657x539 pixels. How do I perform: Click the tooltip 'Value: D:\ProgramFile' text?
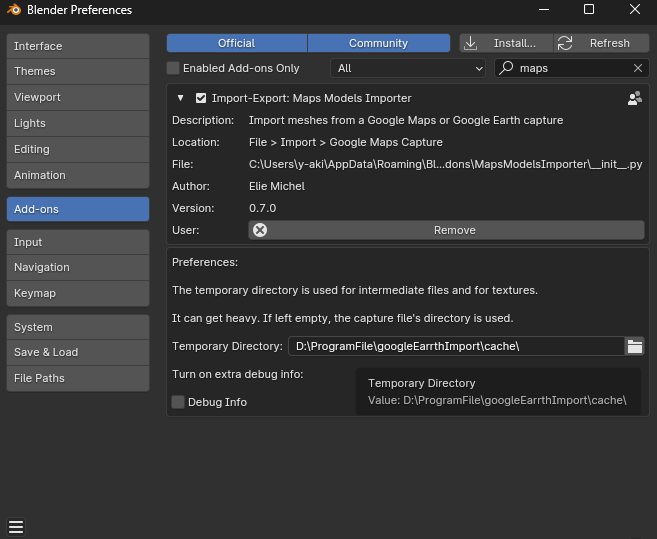pyautogui.click(x=497, y=400)
